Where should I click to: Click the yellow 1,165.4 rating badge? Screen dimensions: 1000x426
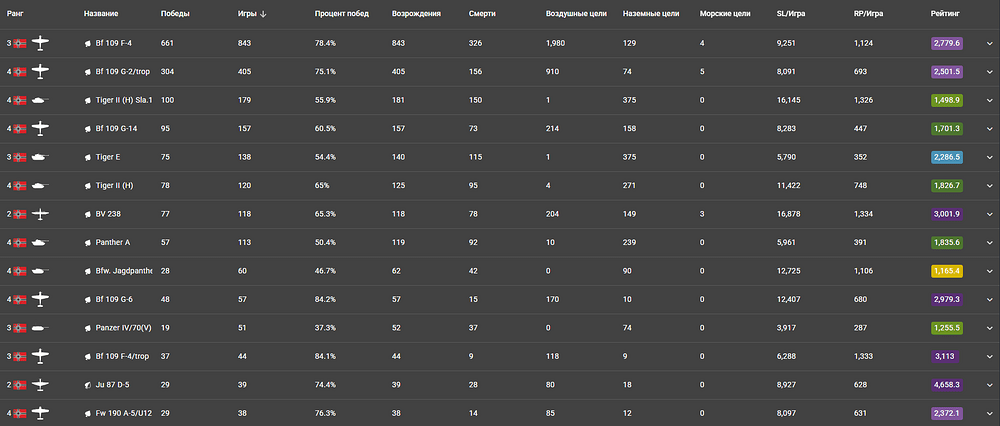click(946, 271)
